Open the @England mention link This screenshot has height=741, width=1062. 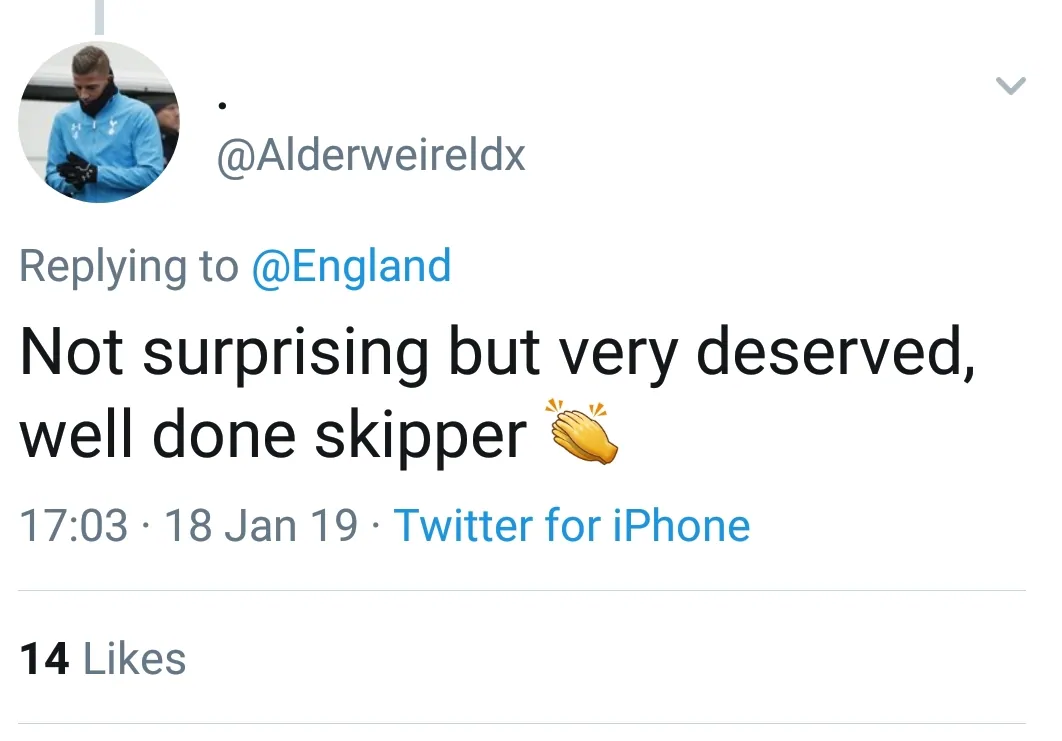(x=351, y=266)
